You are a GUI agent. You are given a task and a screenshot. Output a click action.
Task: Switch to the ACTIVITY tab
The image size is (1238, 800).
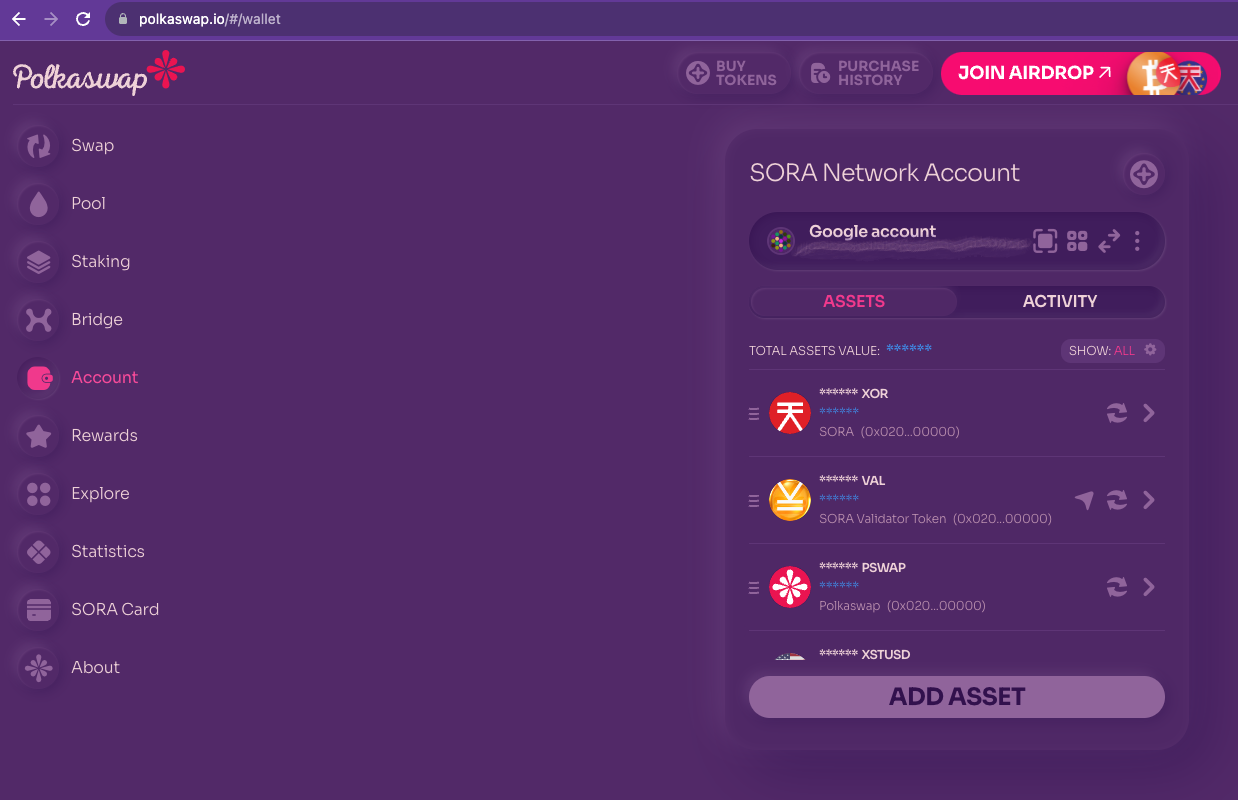pyautogui.click(x=1060, y=301)
